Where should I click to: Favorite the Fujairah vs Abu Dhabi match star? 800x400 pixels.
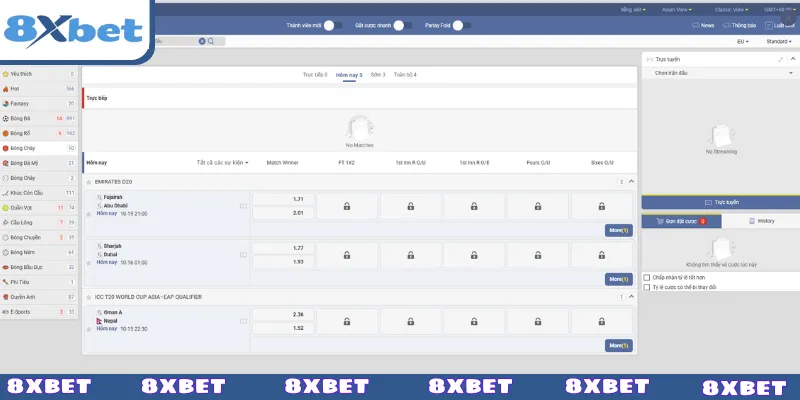pos(88,214)
